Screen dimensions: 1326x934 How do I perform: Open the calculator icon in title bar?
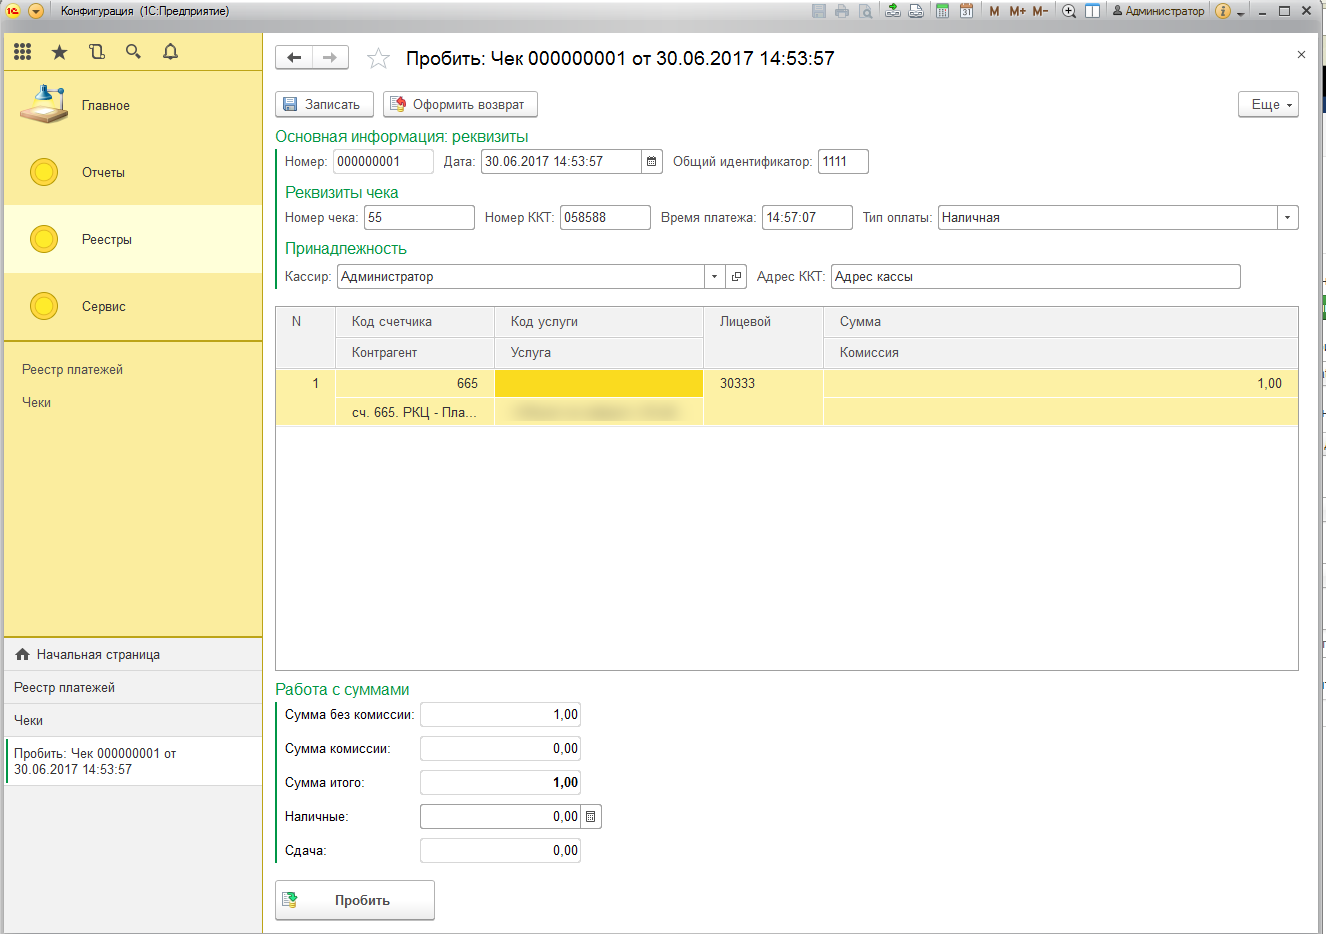[942, 11]
